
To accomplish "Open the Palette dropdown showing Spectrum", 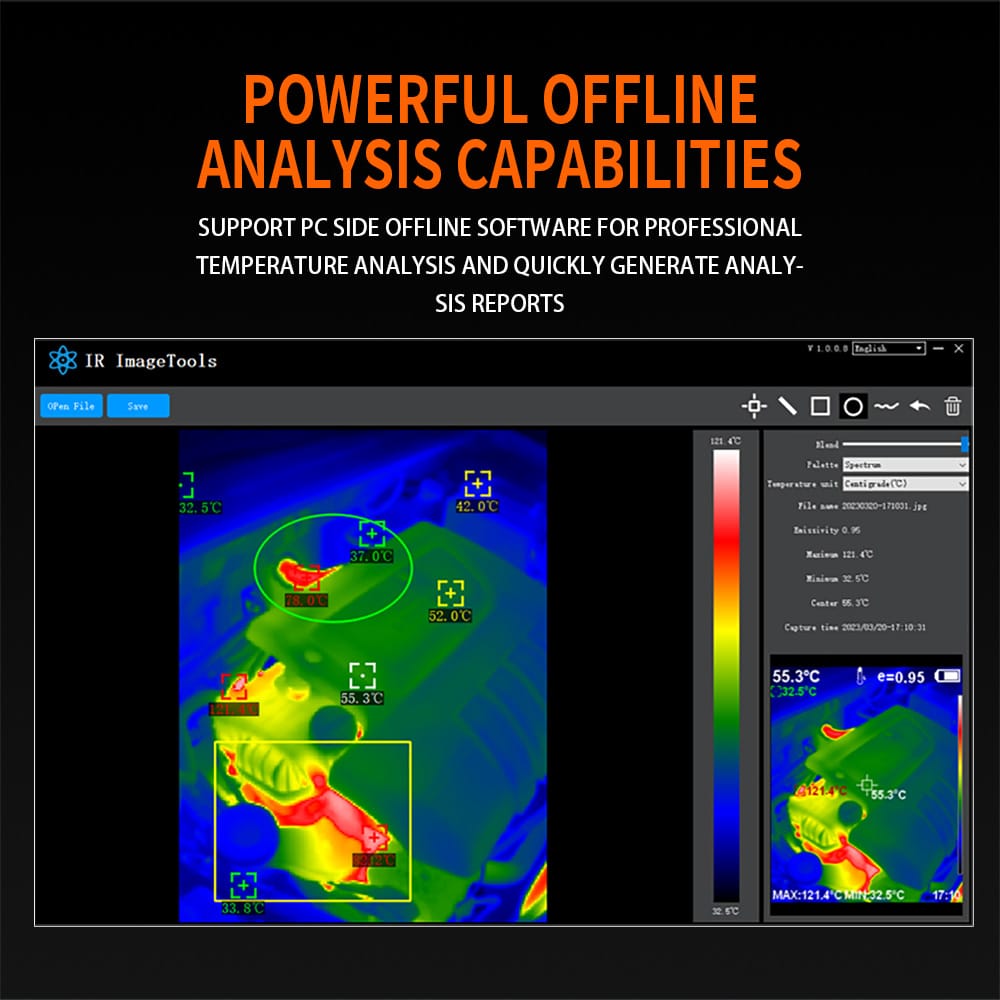I will pyautogui.click(x=903, y=465).
